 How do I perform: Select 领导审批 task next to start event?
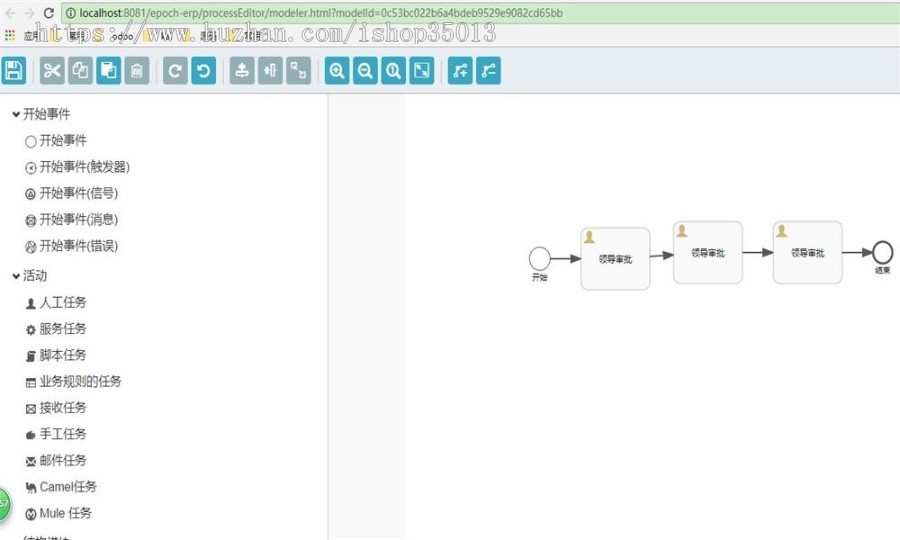coord(615,259)
